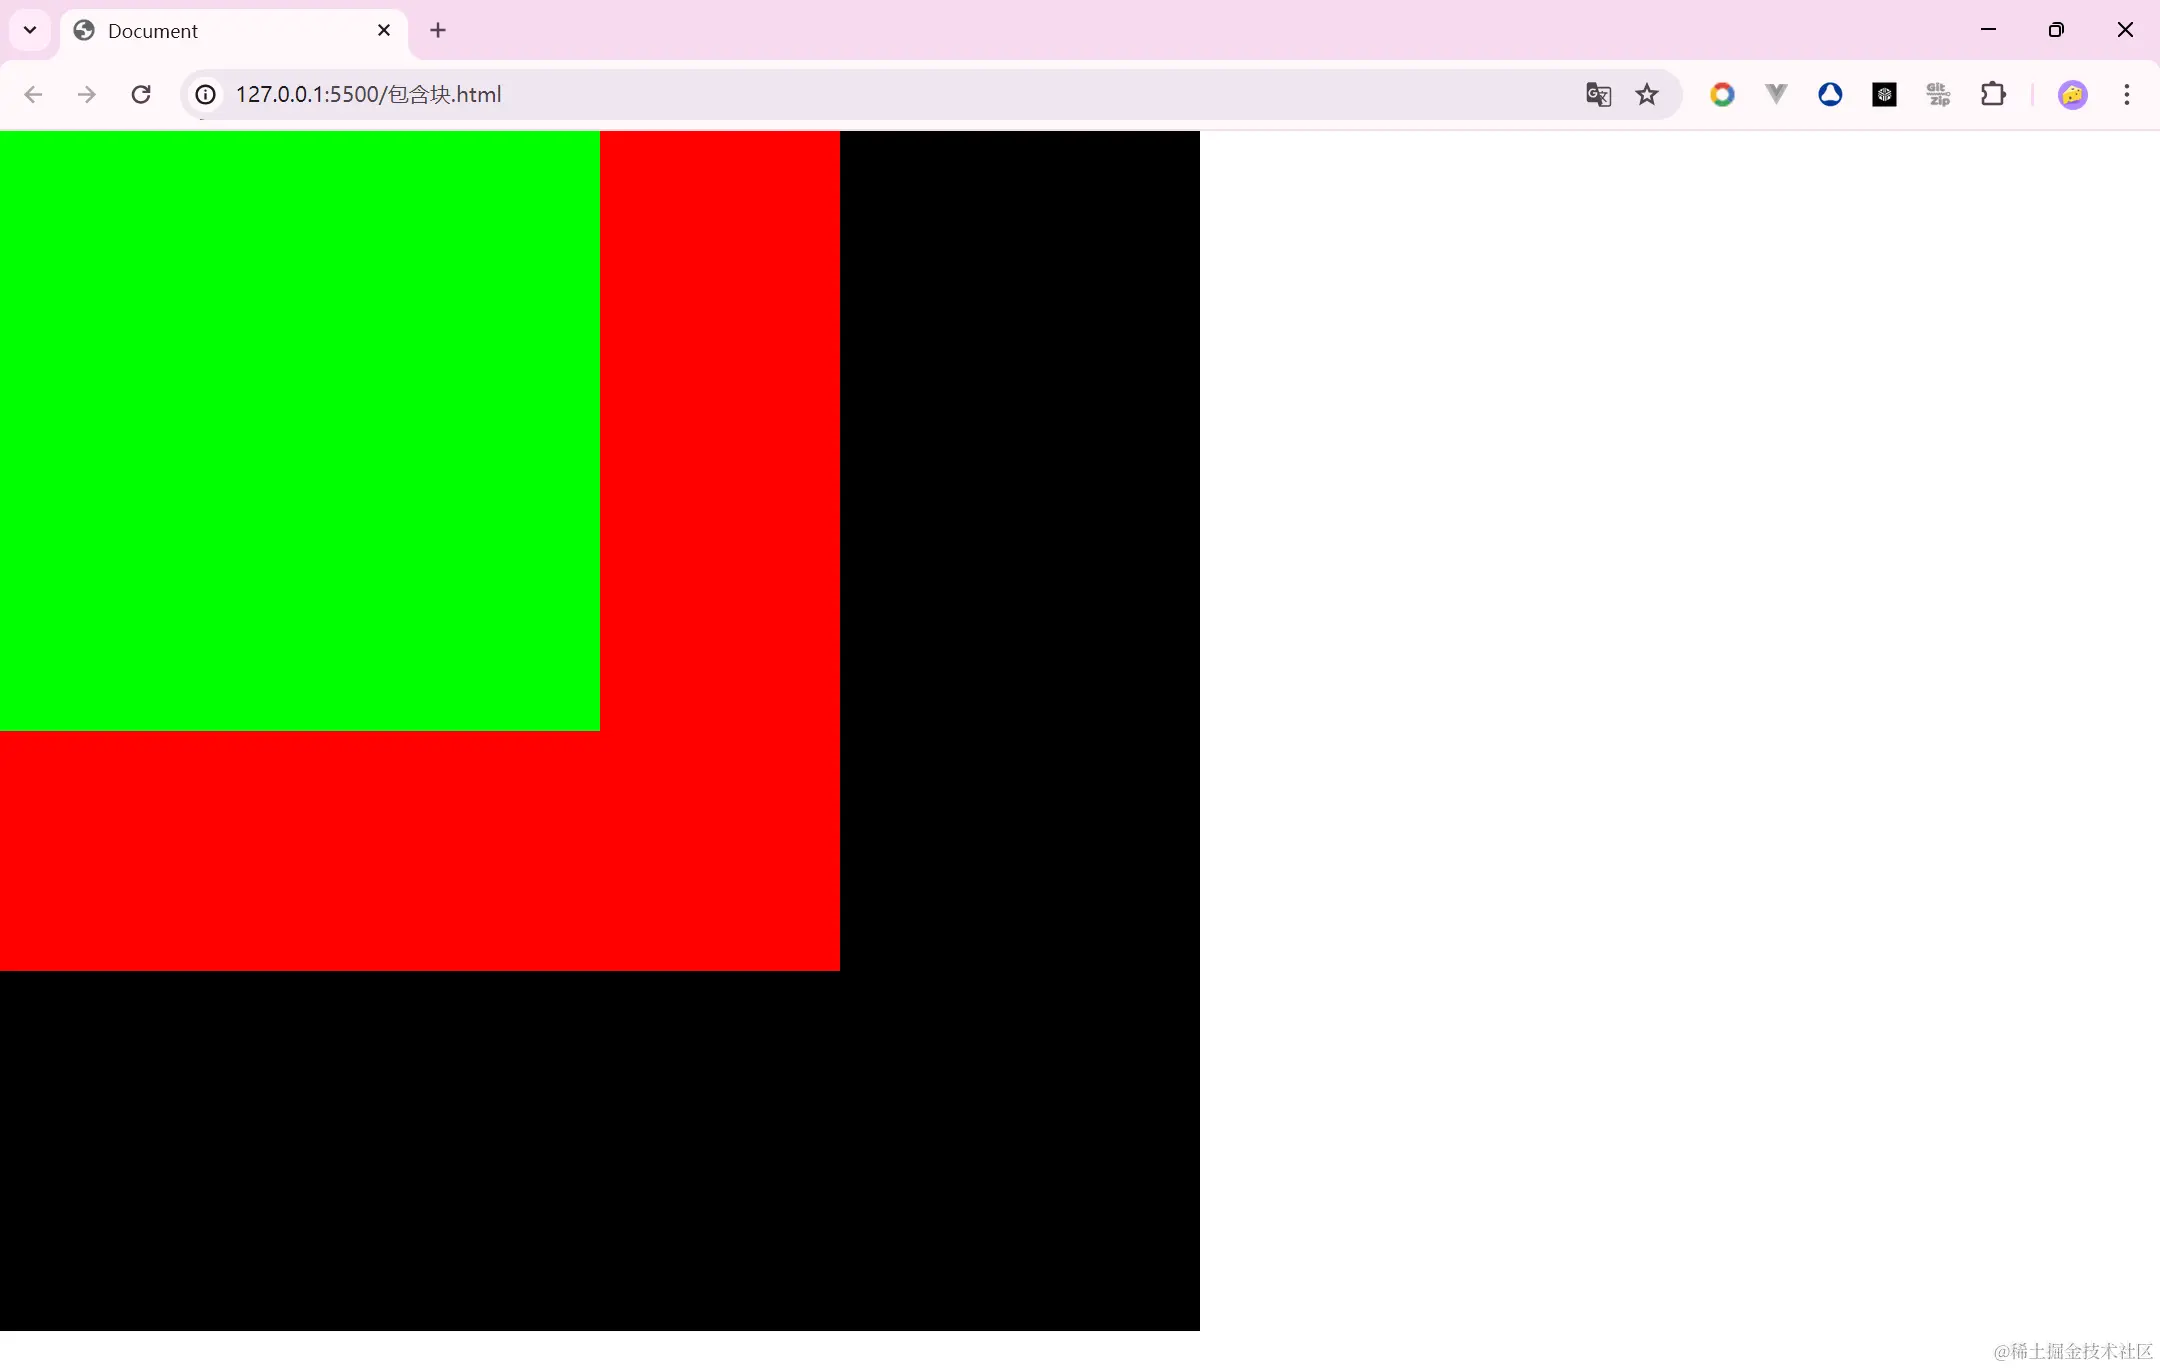Open the tab search chevron
Viewport: 2160px width, 1368px height.
pyautogui.click(x=29, y=30)
